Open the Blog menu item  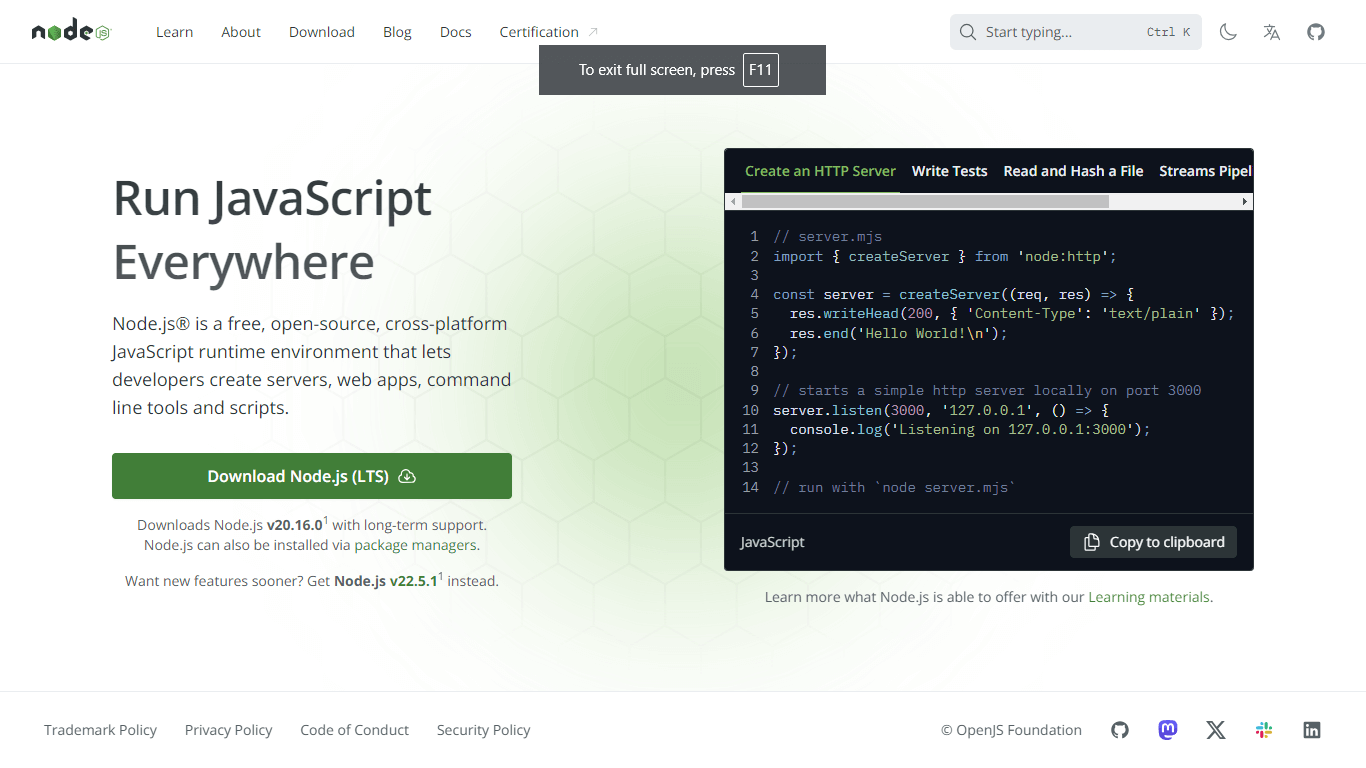point(397,32)
